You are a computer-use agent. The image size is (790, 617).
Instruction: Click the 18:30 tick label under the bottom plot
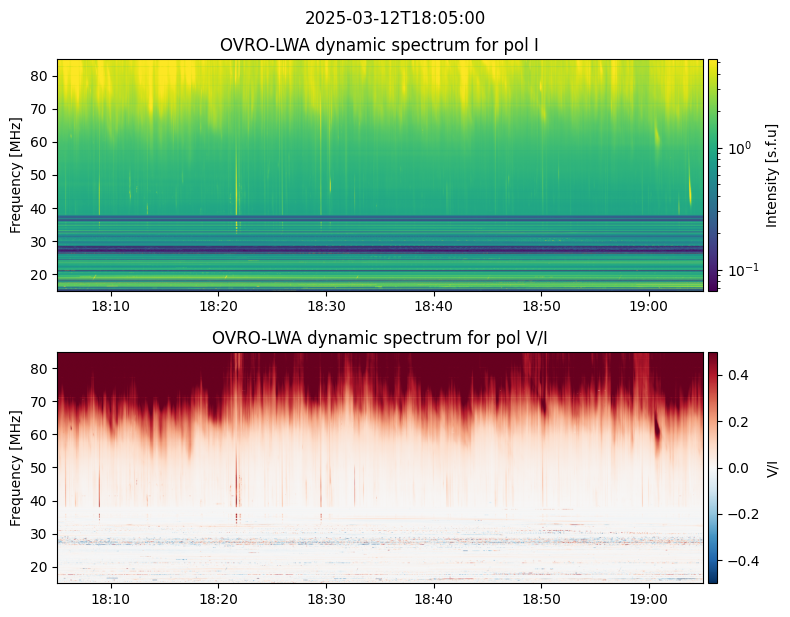coord(326,599)
